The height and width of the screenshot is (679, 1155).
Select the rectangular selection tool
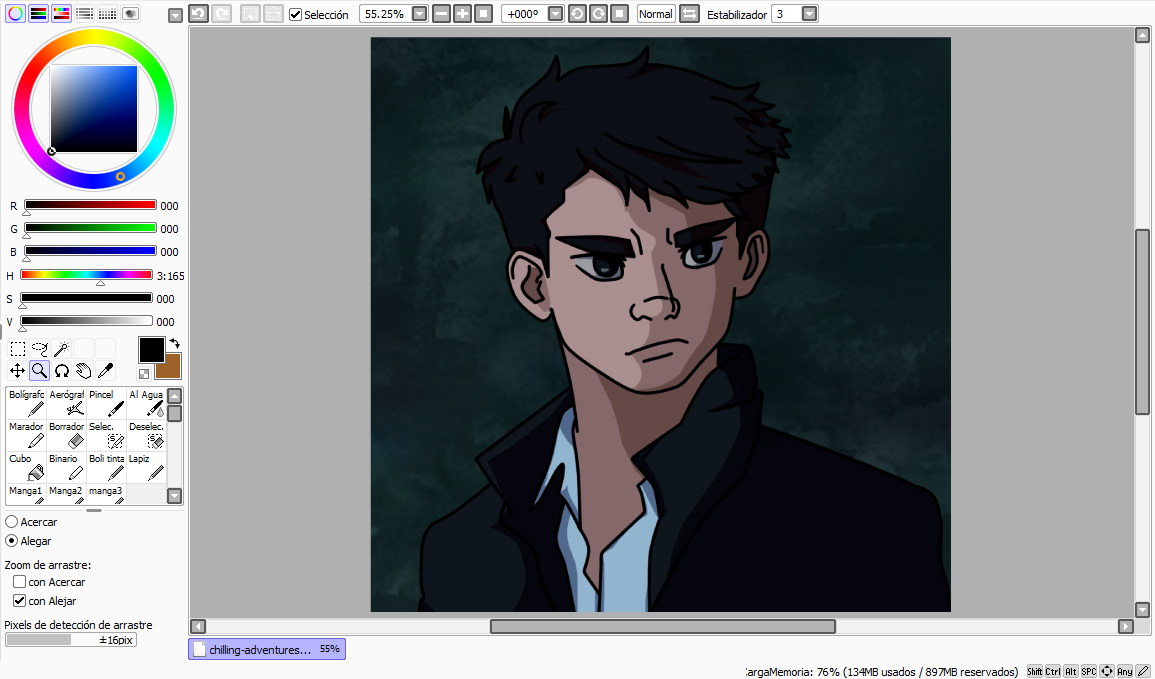point(18,348)
